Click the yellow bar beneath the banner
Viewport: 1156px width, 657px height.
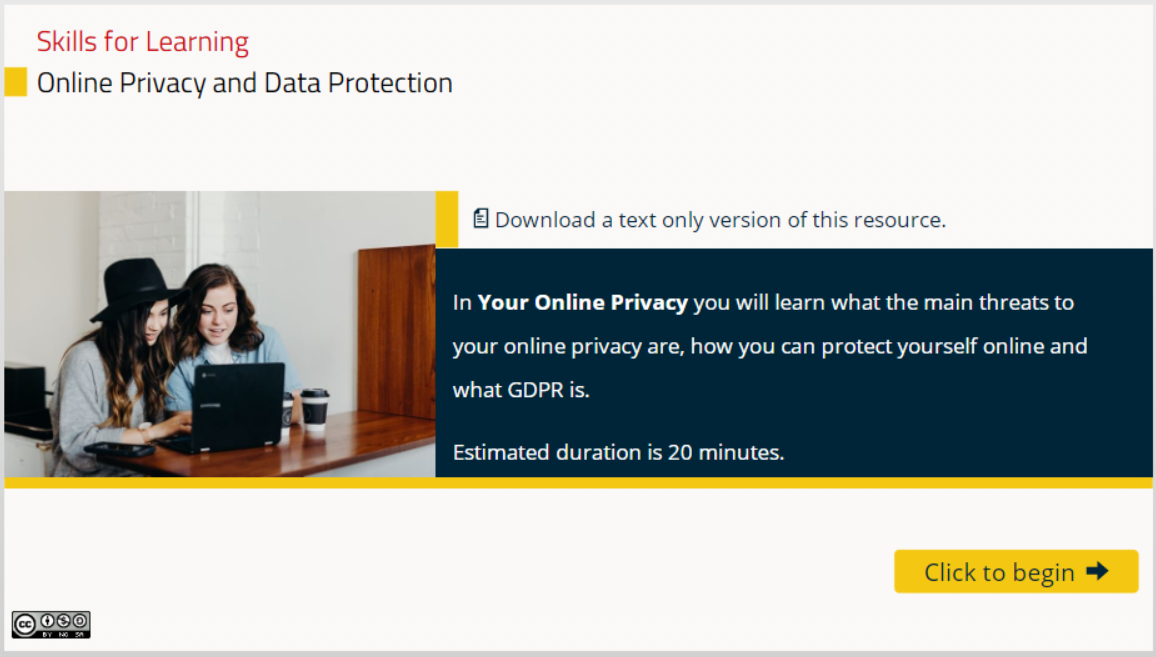pos(578,483)
